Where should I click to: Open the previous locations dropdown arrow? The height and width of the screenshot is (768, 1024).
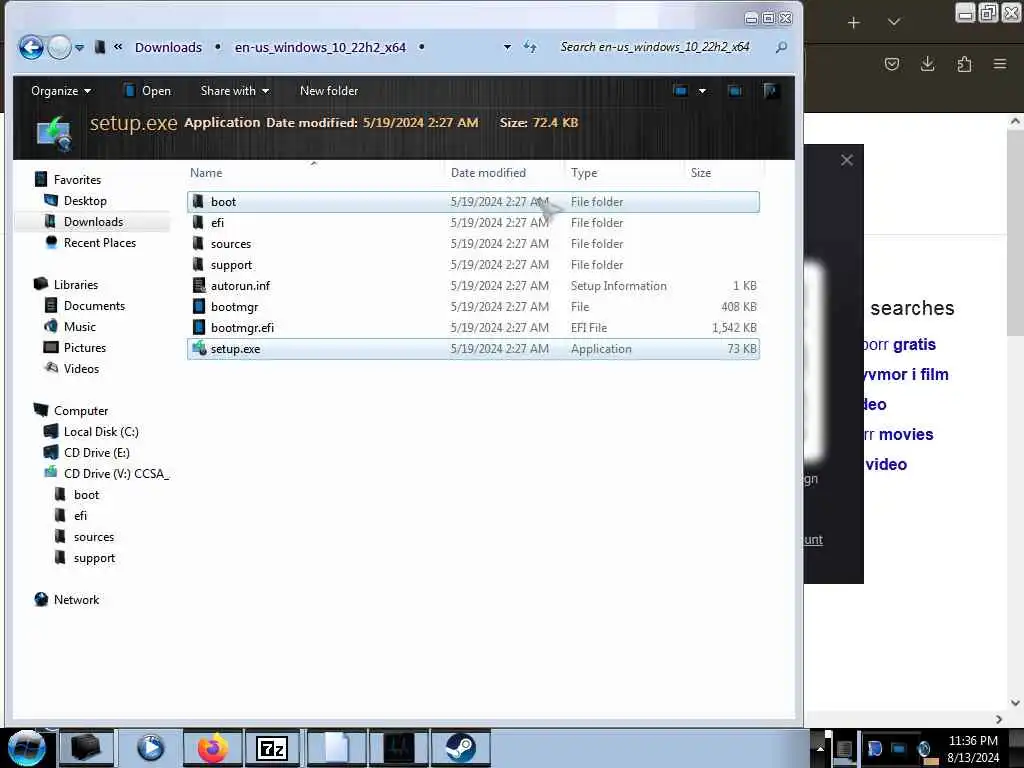click(507, 47)
